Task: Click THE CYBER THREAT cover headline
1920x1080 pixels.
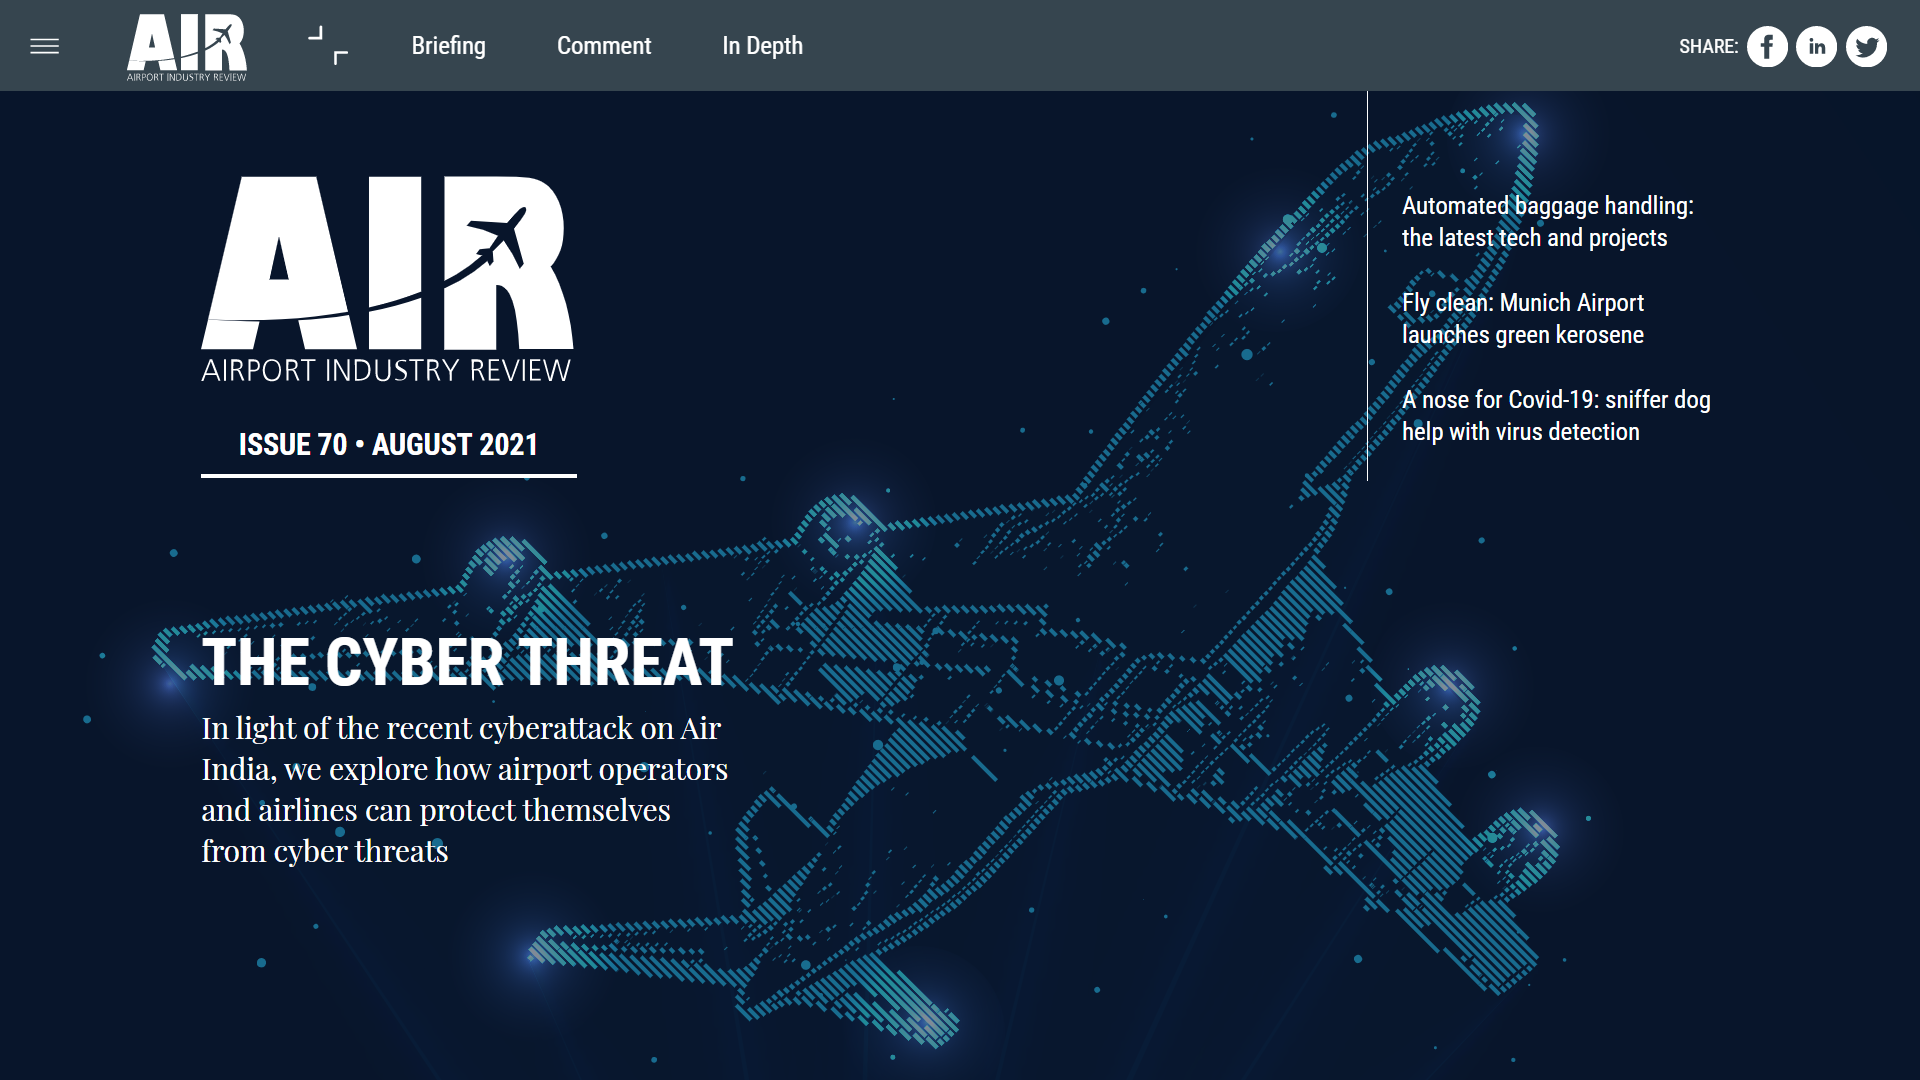Action: point(466,660)
